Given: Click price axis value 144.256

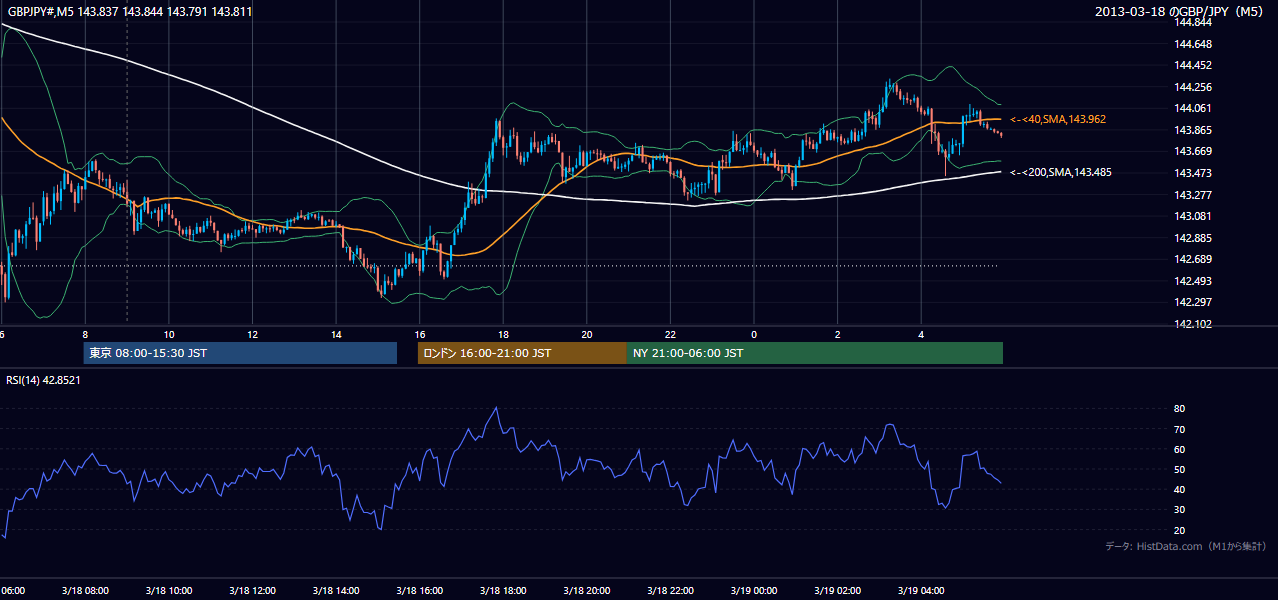Looking at the screenshot, I should click(x=1194, y=87).
